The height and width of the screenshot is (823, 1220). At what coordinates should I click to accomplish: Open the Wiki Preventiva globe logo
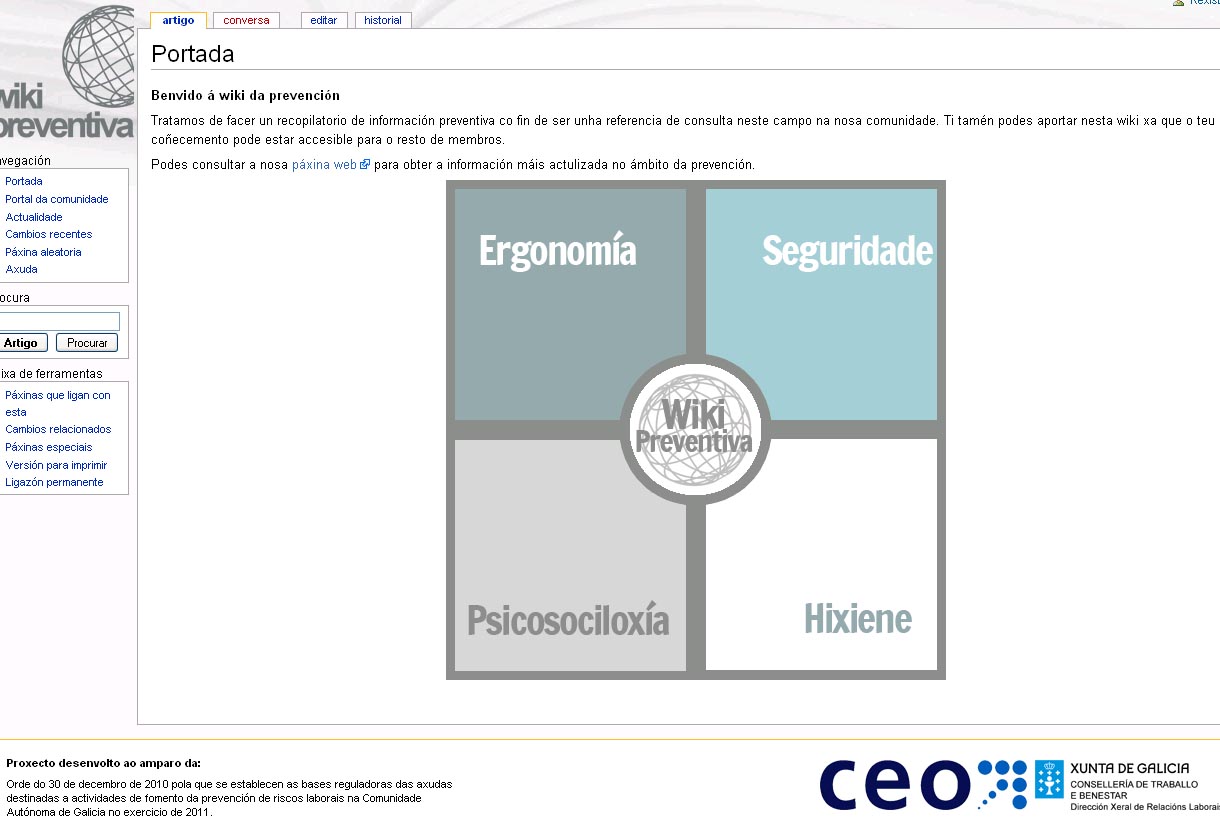[x=66, y=72]
